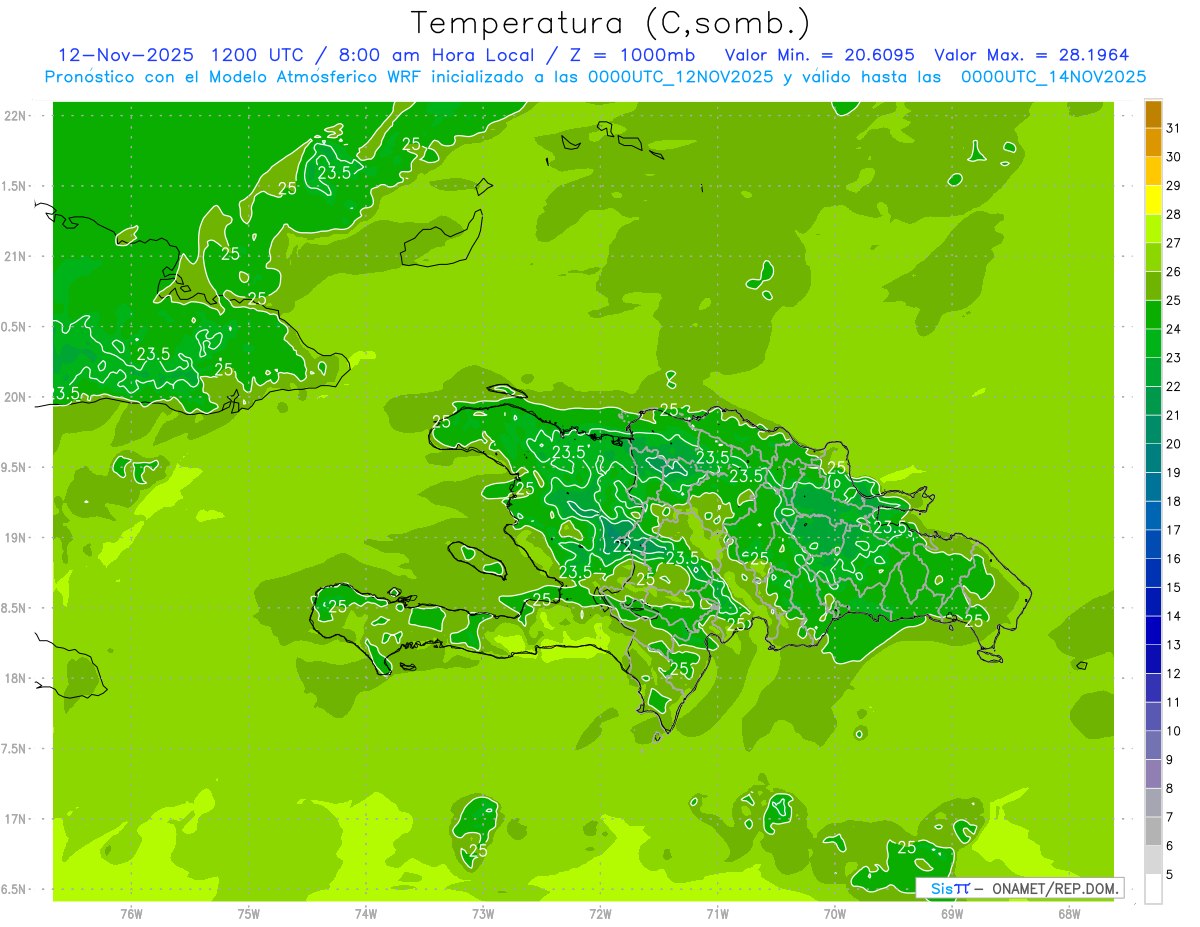Click the 15 label on the color scale
Viewport: 1200px width, 927px height.
[x=1174, y=588]
